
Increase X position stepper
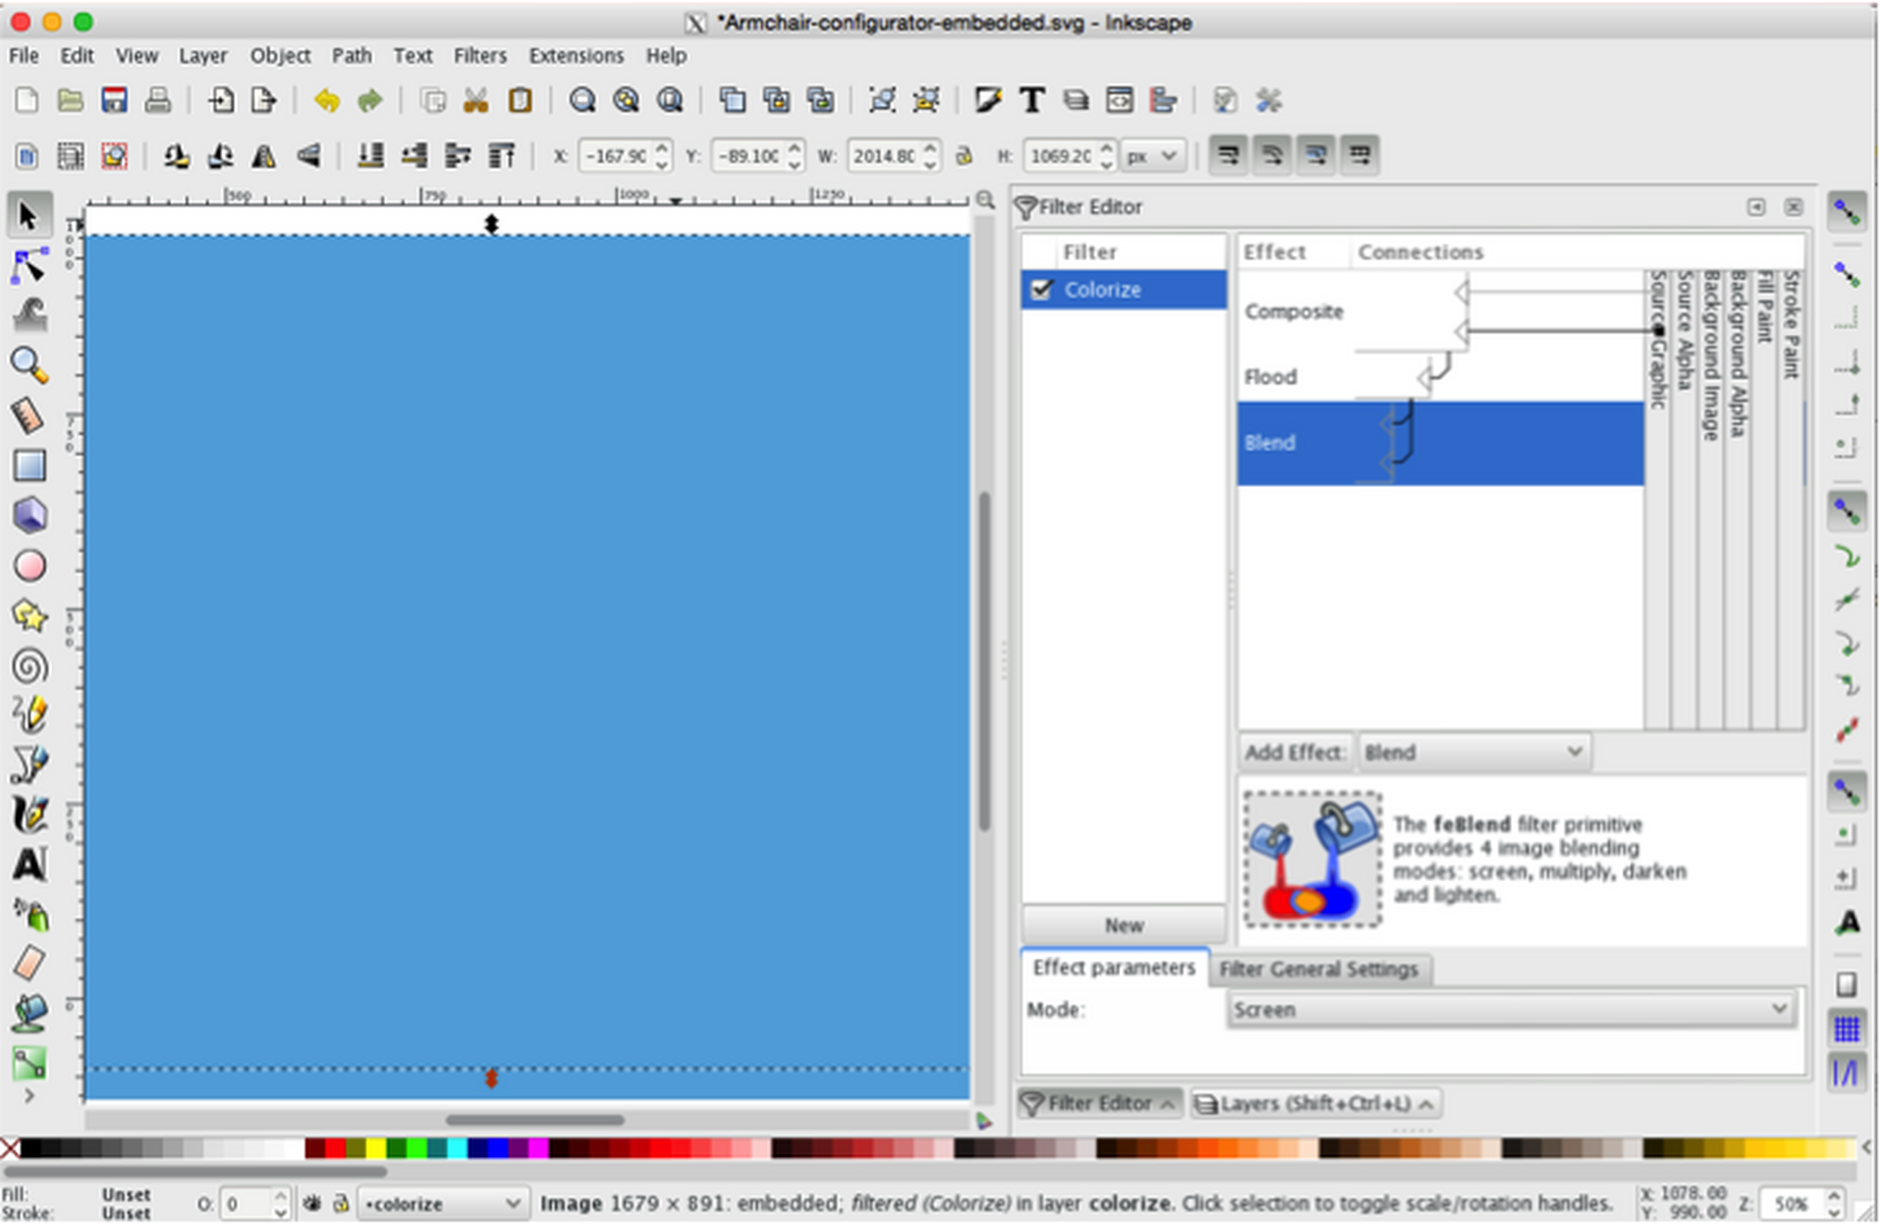pyautogui.click(x=662, y=148)
